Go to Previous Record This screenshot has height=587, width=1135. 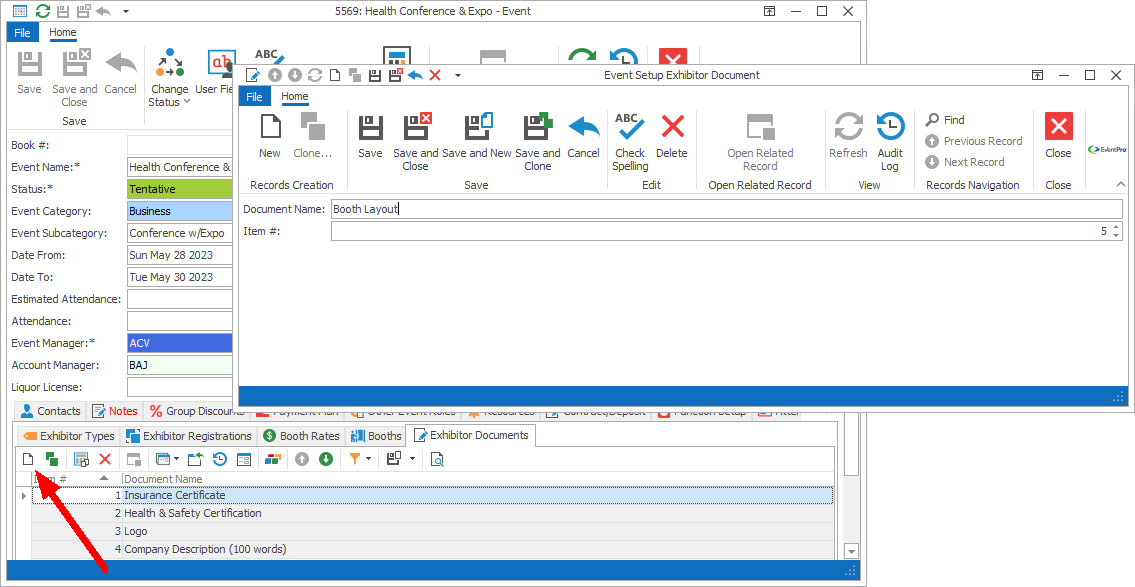974,141
